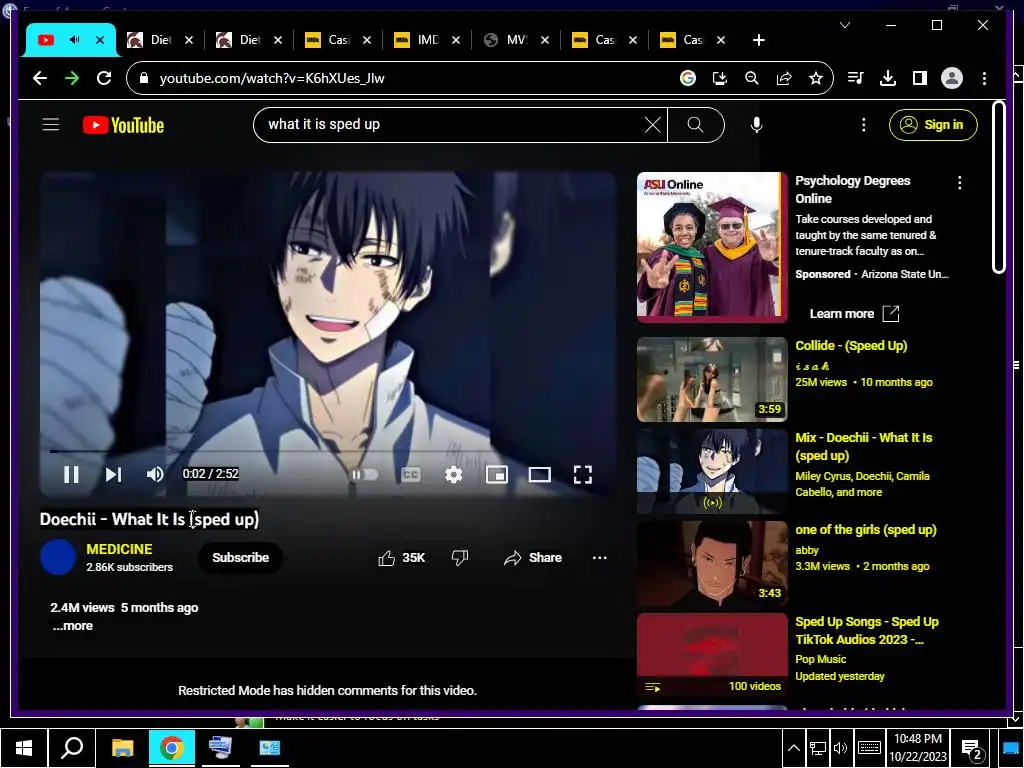
Task: Dislike the video with thumbs down
Action: [x=460, y=558]
